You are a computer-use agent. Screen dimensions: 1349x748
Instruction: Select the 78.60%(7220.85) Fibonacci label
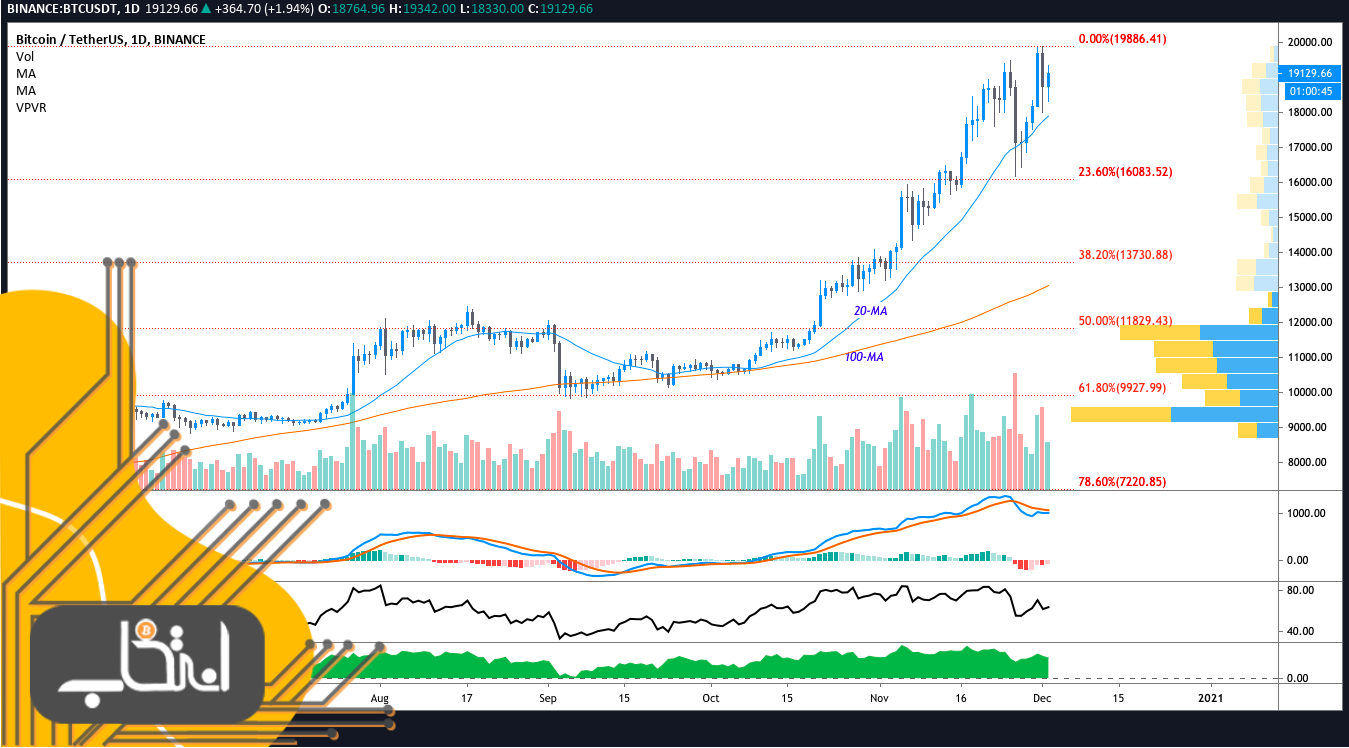click(1122, 482)
